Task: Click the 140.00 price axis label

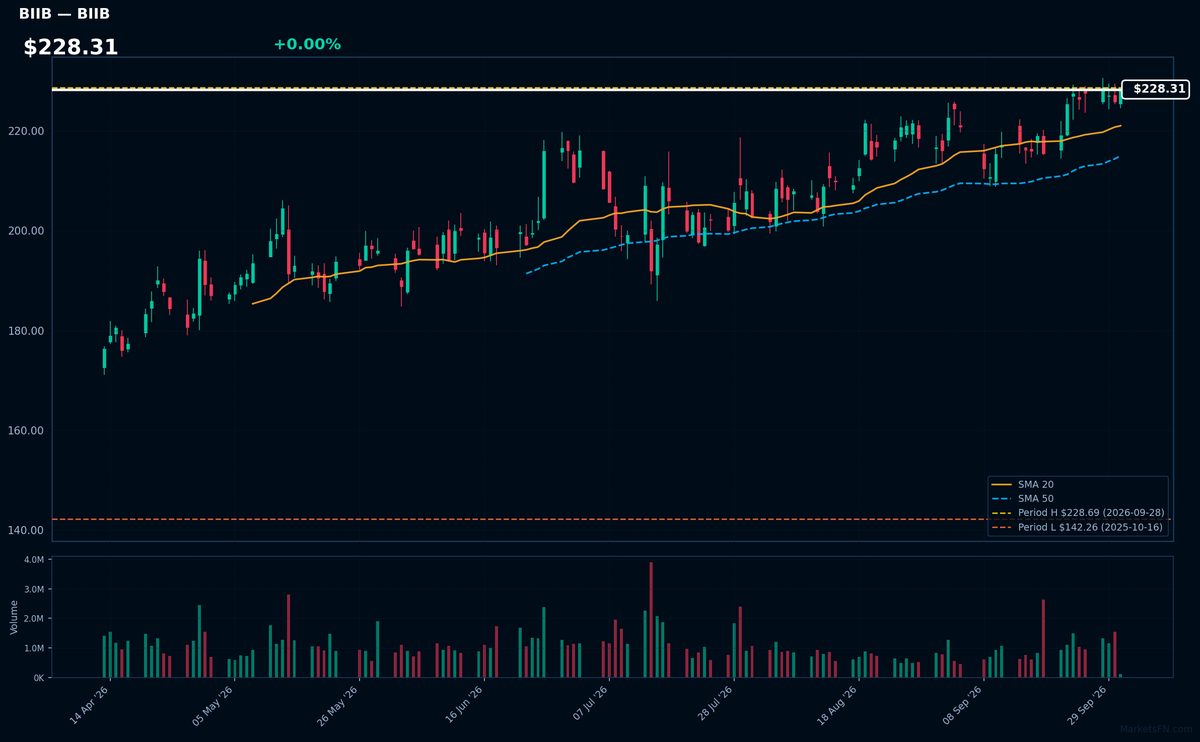Action: click(28, 530)
